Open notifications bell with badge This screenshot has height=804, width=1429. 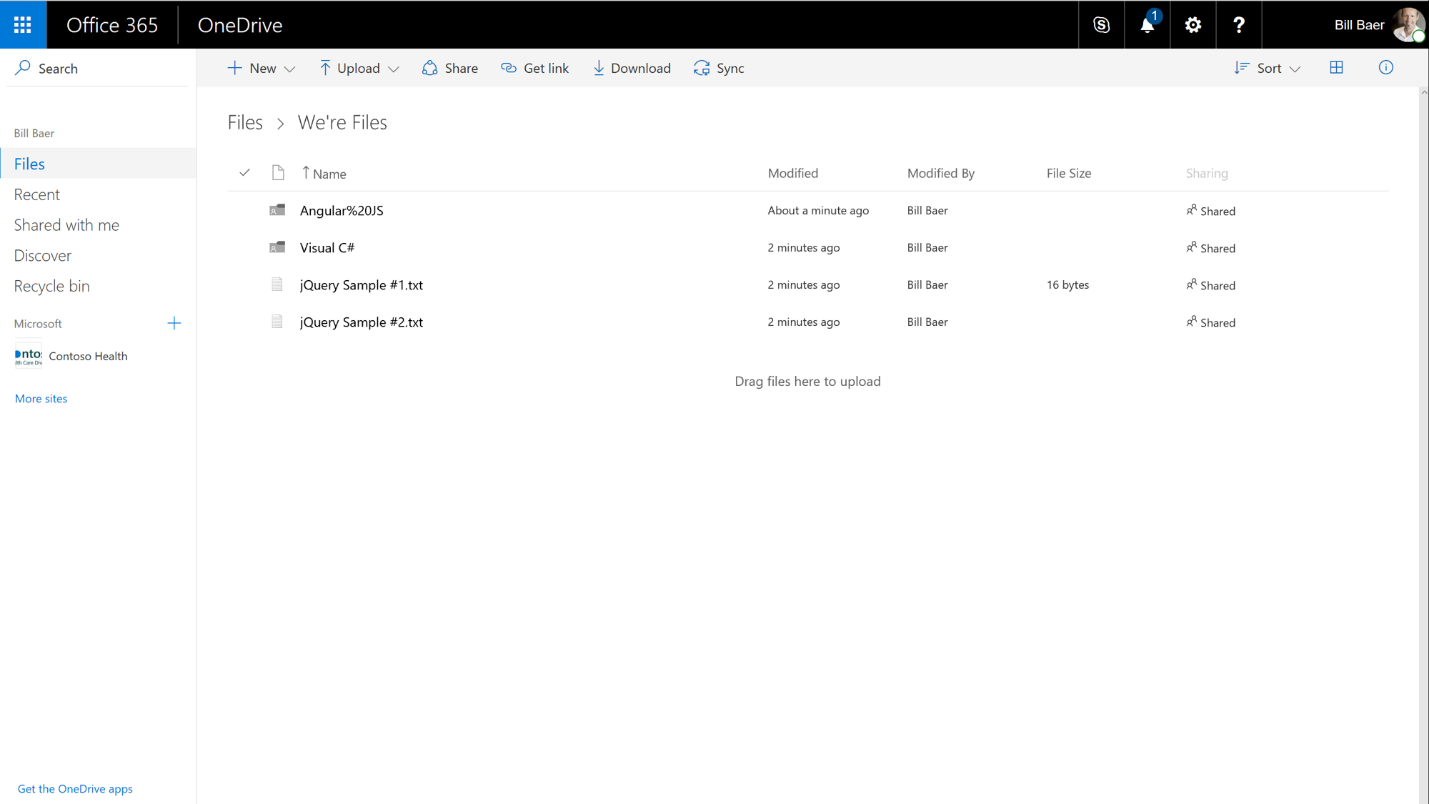click(x=1147, y=25)
